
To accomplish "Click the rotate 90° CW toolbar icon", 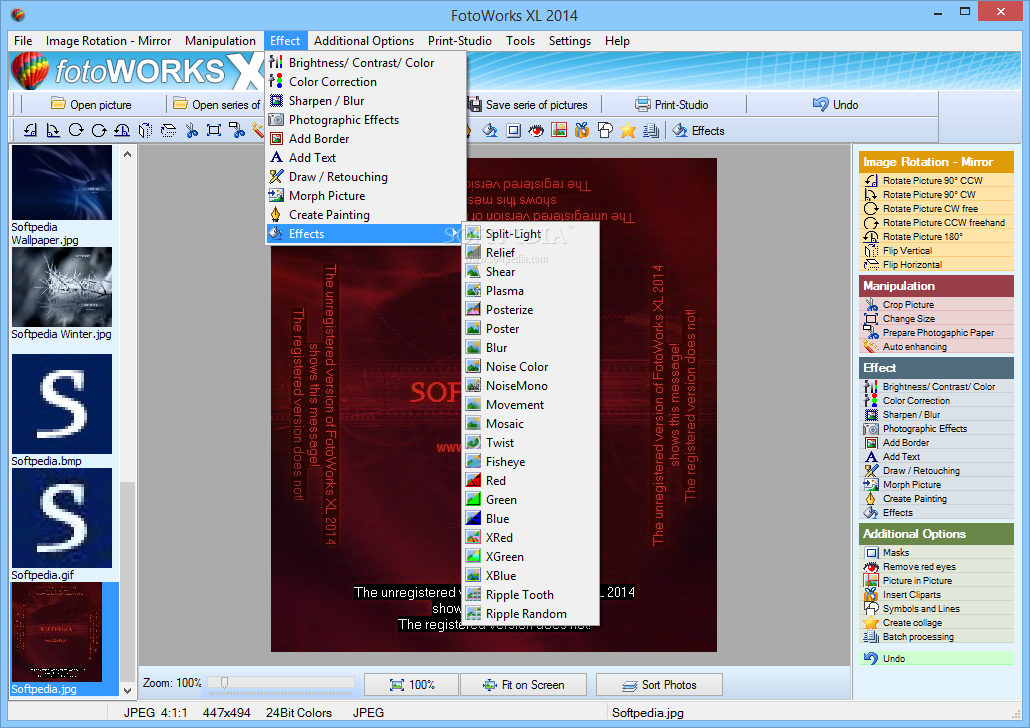I will pyautogui.click(x=53, y=130).
